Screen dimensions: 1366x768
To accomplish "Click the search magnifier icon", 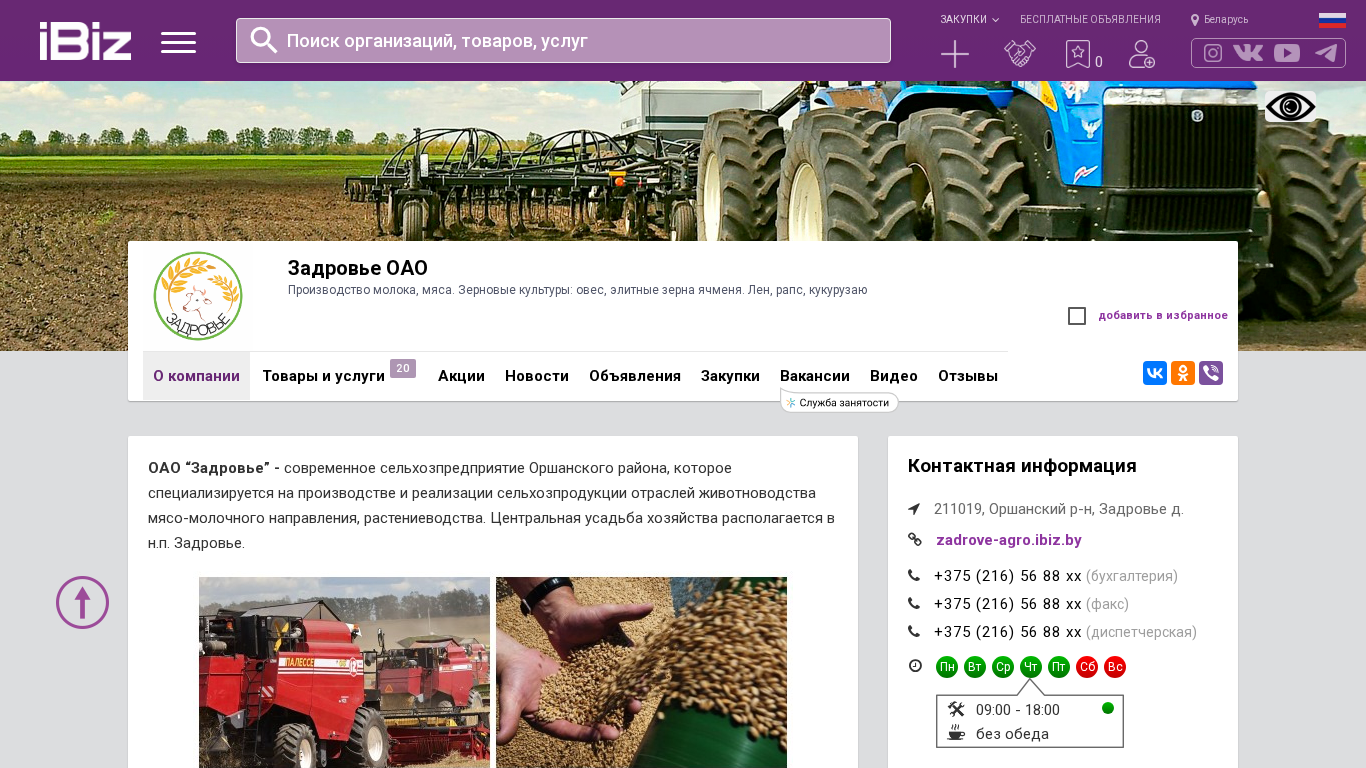I will (x=263, y=40).
